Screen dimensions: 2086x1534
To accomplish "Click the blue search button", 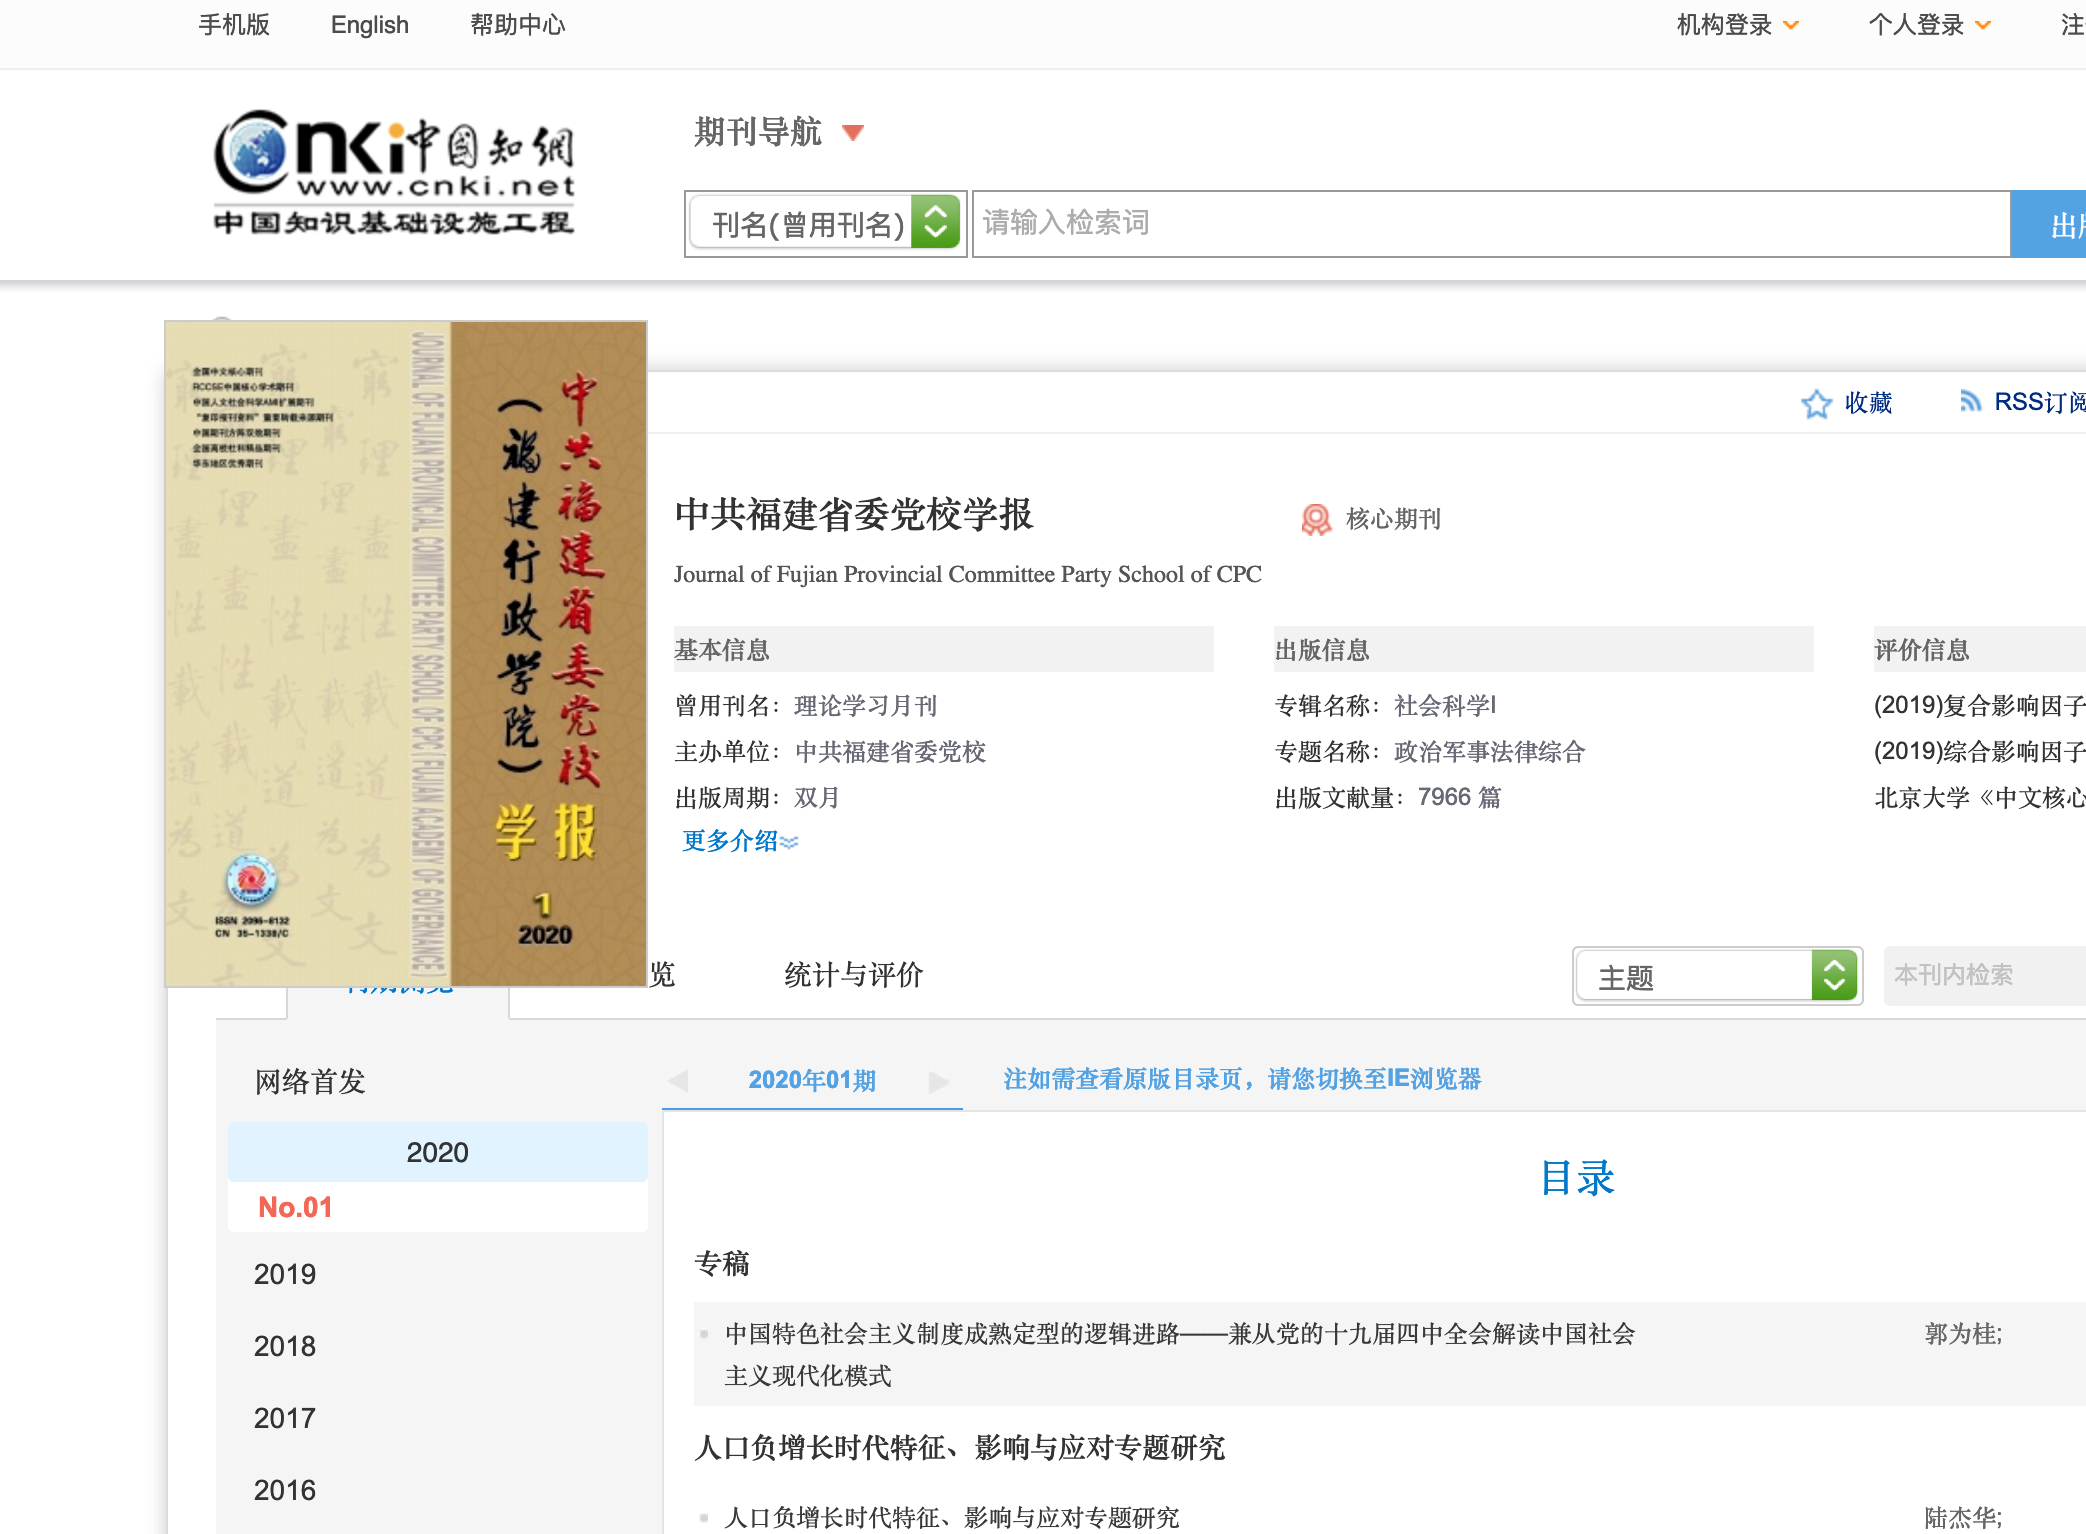I will [2048, 223].
